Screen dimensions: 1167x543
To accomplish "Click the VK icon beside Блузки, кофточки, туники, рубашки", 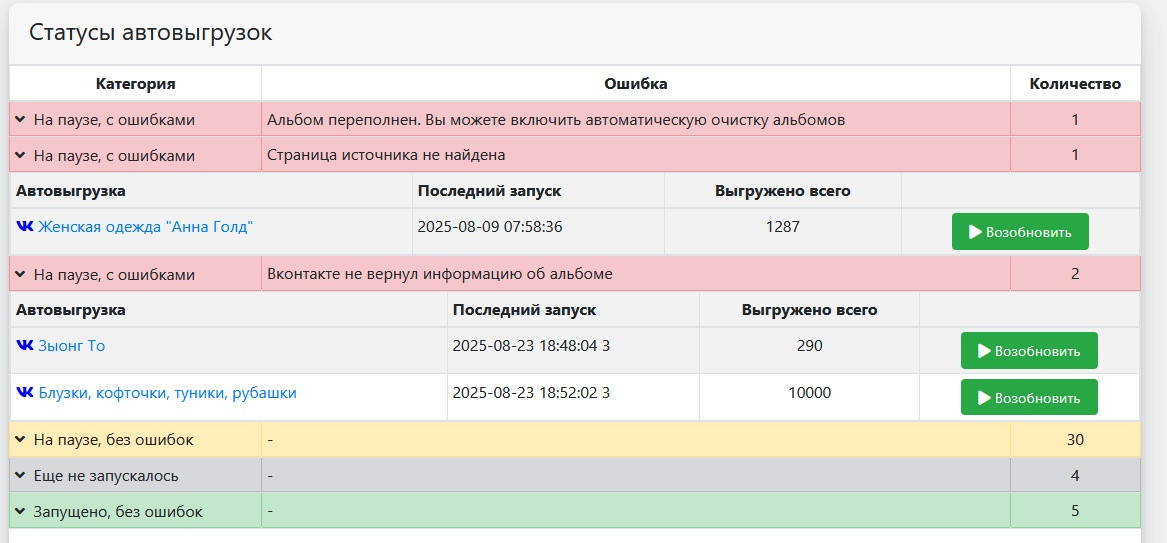I will pyautogui.click(x=24, y=393).
